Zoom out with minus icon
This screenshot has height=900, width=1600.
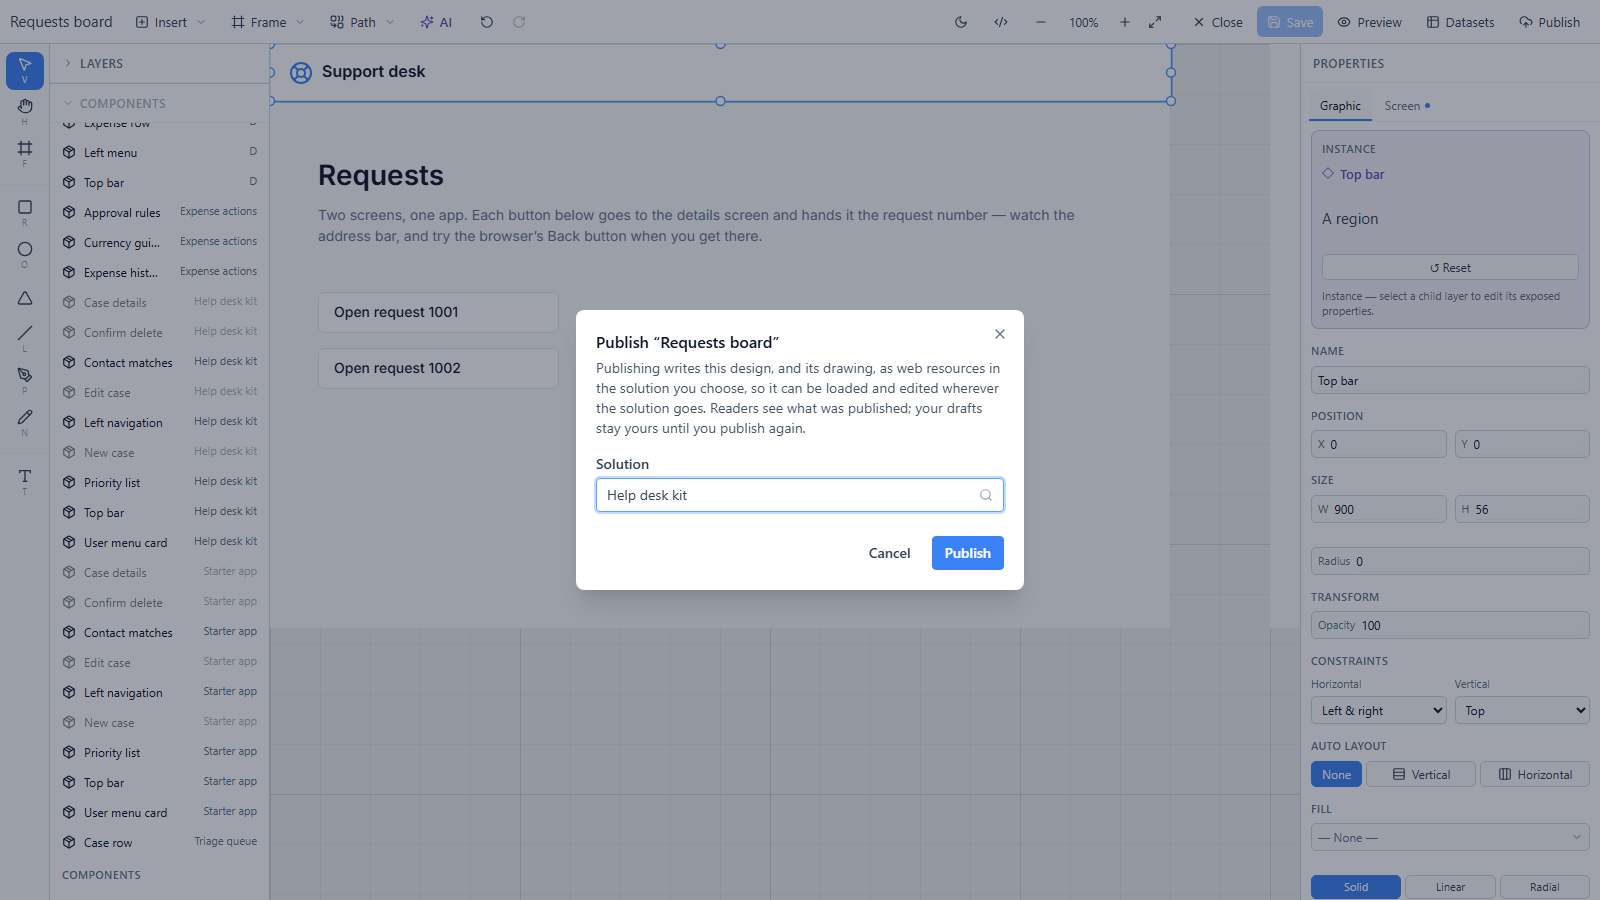[1041, 22]
